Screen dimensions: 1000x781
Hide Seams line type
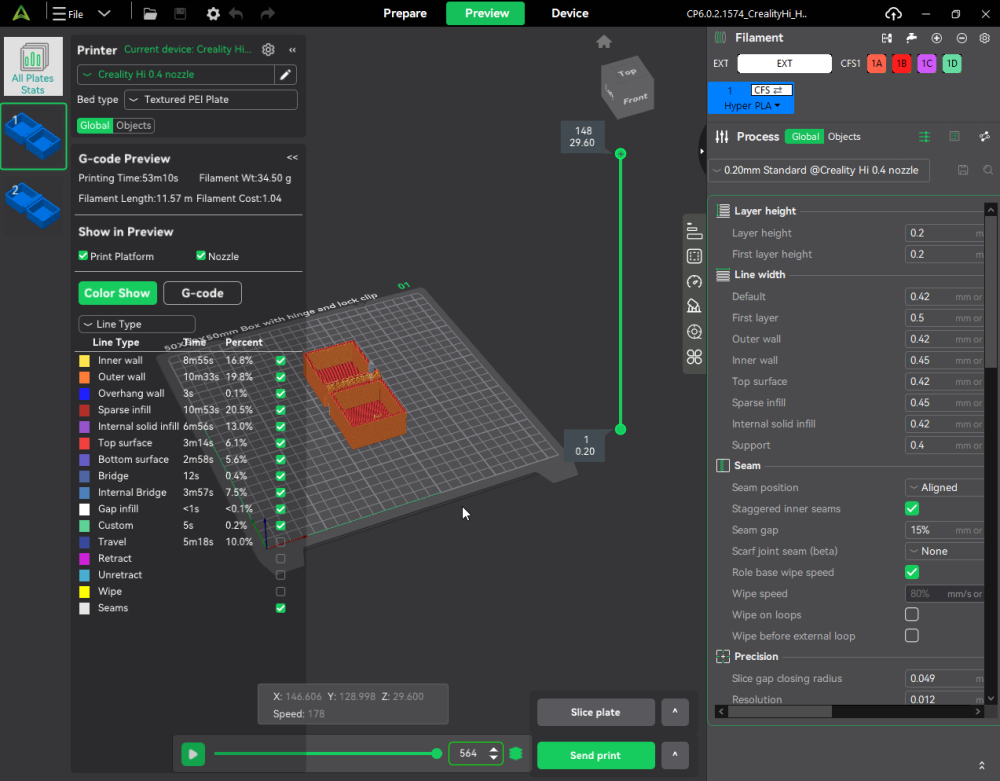(x=281, y=608)
